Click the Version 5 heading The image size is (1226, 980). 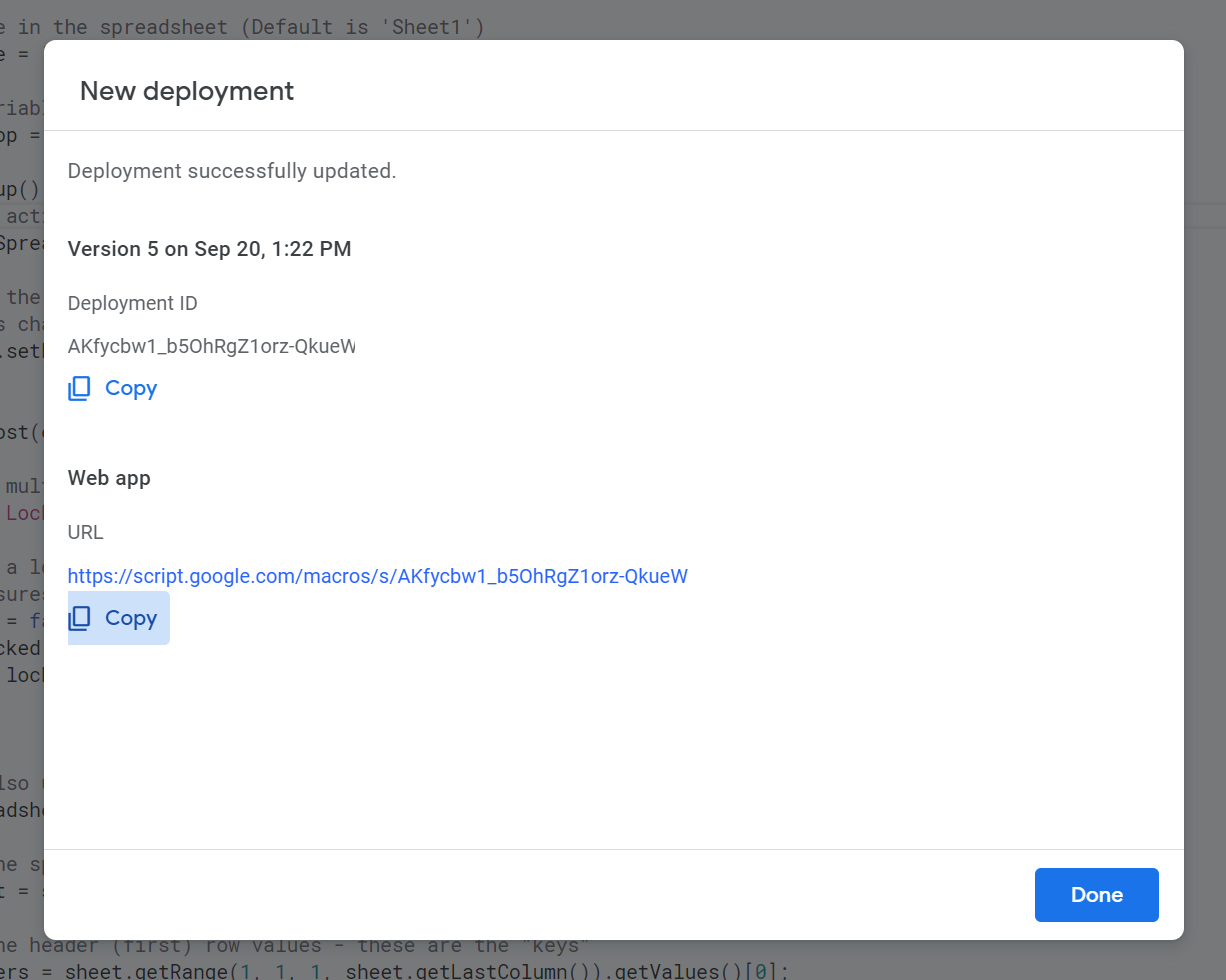click(209, 249)
